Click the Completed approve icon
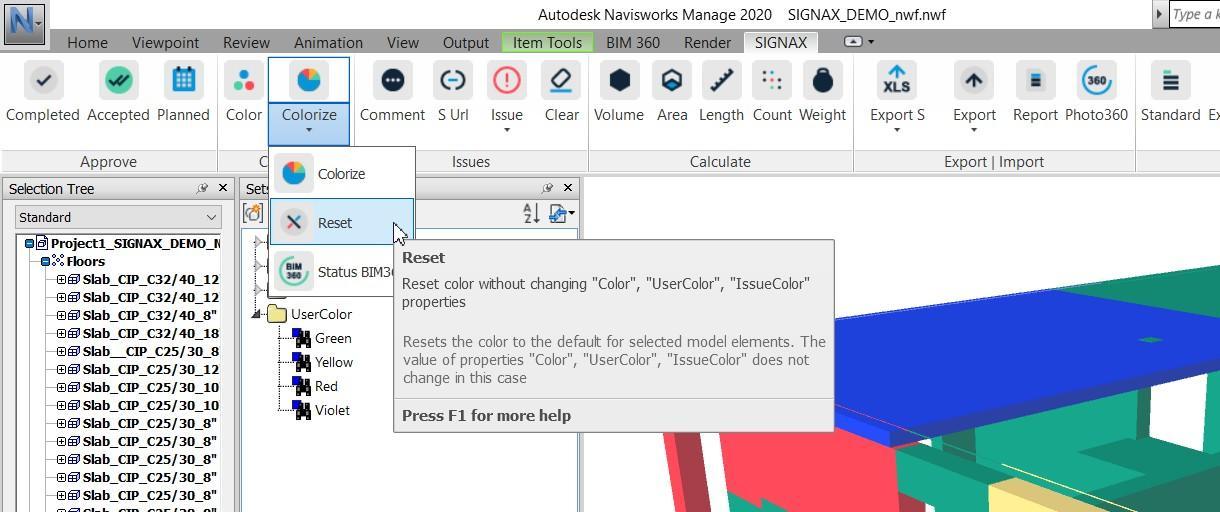1220x512 pixels. (x=42, y=80)
